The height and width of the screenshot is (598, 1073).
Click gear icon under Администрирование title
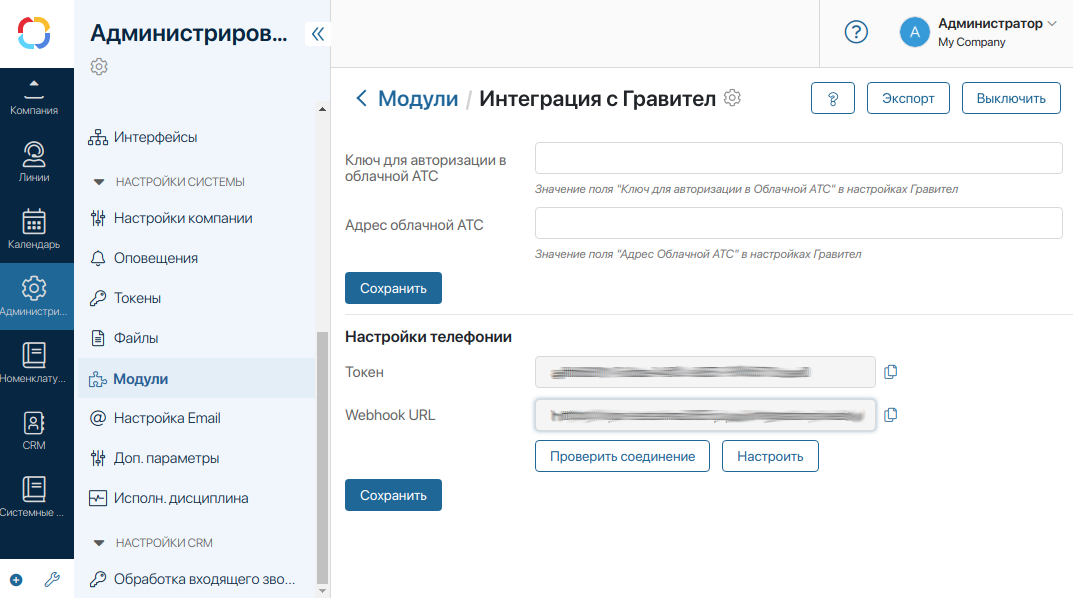99,66
